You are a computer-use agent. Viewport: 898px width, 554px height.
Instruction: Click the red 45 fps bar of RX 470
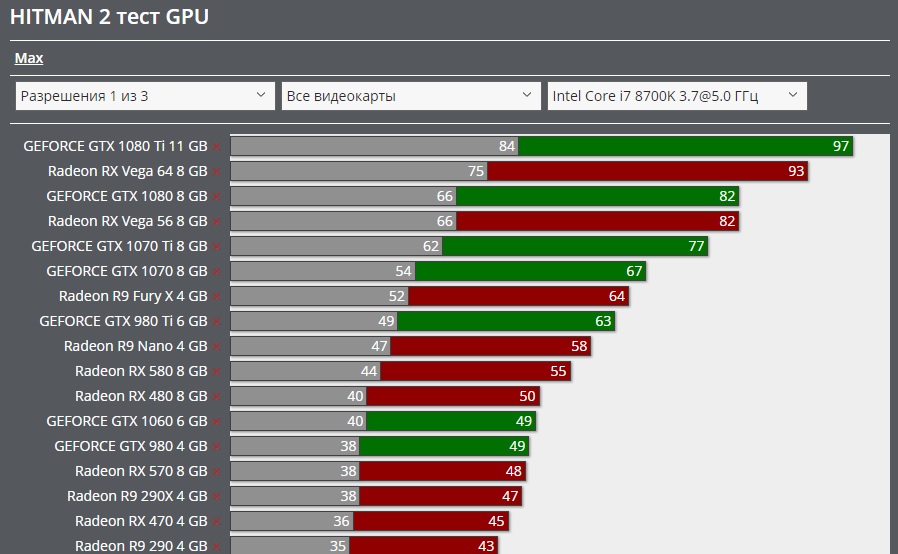[431, 521]
